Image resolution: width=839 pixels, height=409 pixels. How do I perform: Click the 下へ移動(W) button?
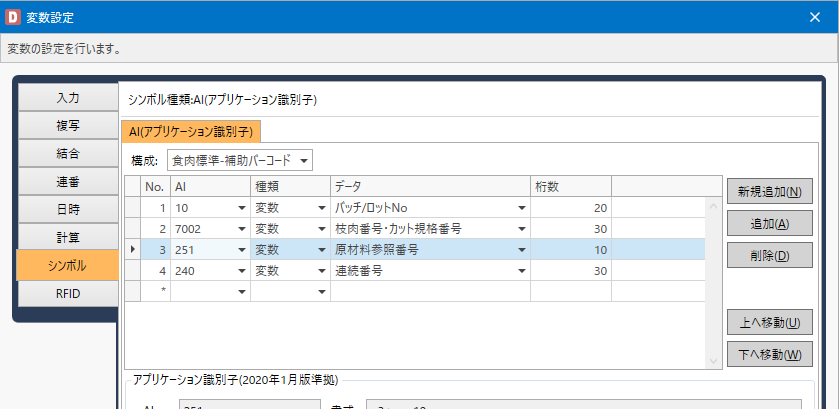pos(769,354)
